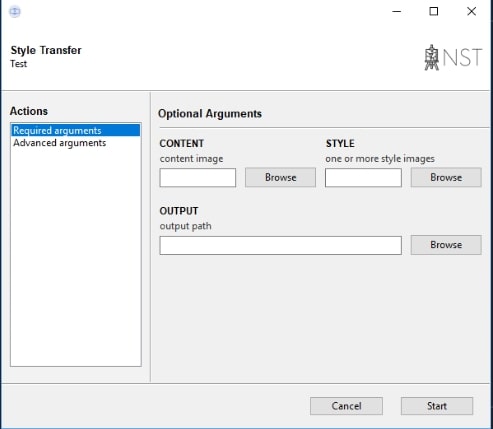Minimize the Style Transfer window
This screenshot has width=493, height=429.
tap(396, 12)
